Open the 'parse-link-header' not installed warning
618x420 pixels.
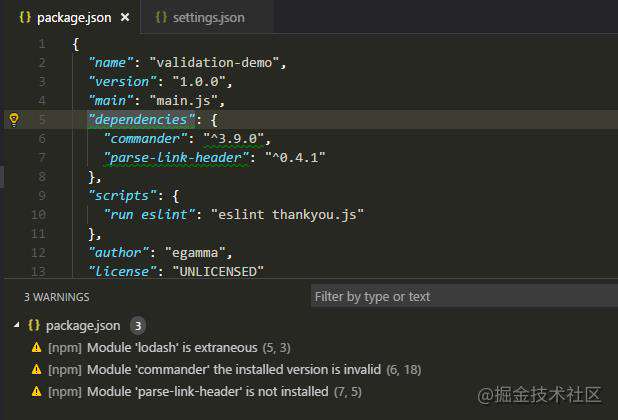205,392
